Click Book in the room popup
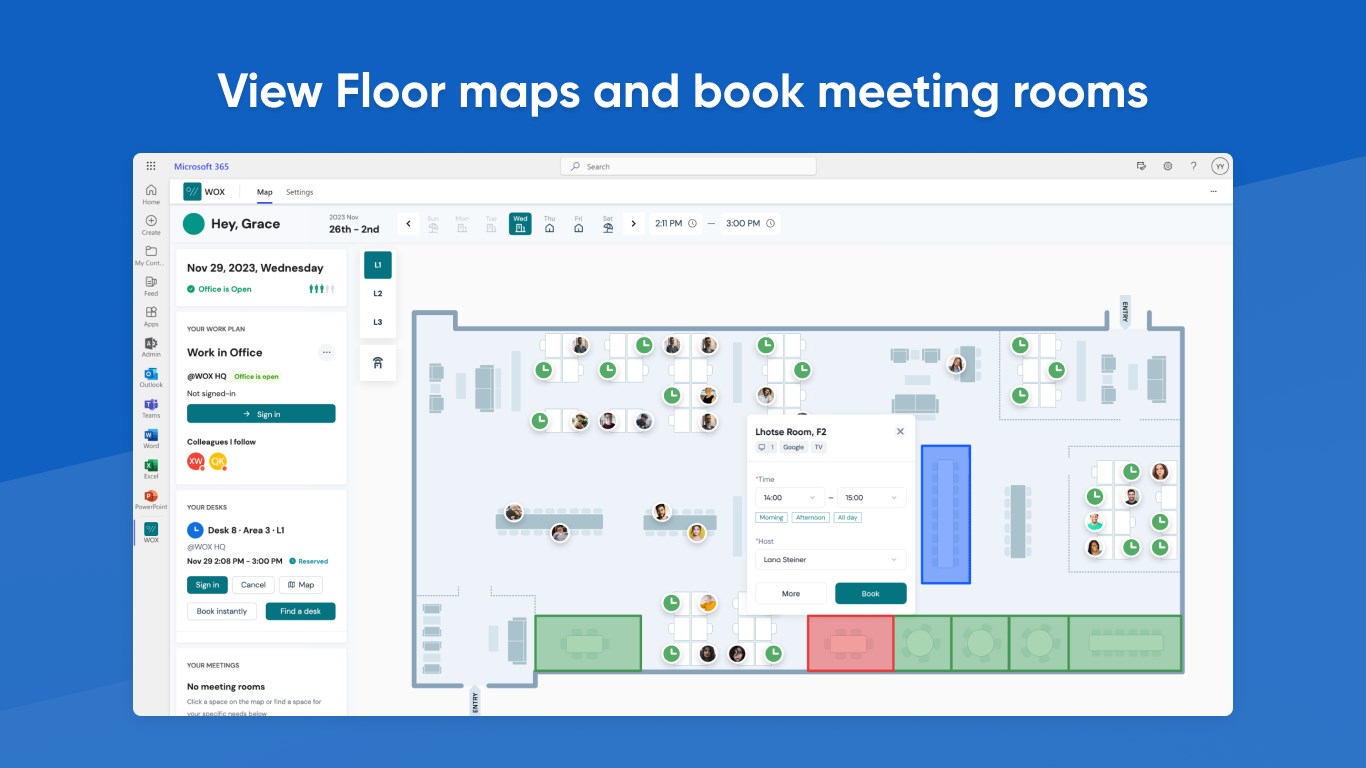The width and height of the screenshot is (1366, 768). (x=871, y=593)
